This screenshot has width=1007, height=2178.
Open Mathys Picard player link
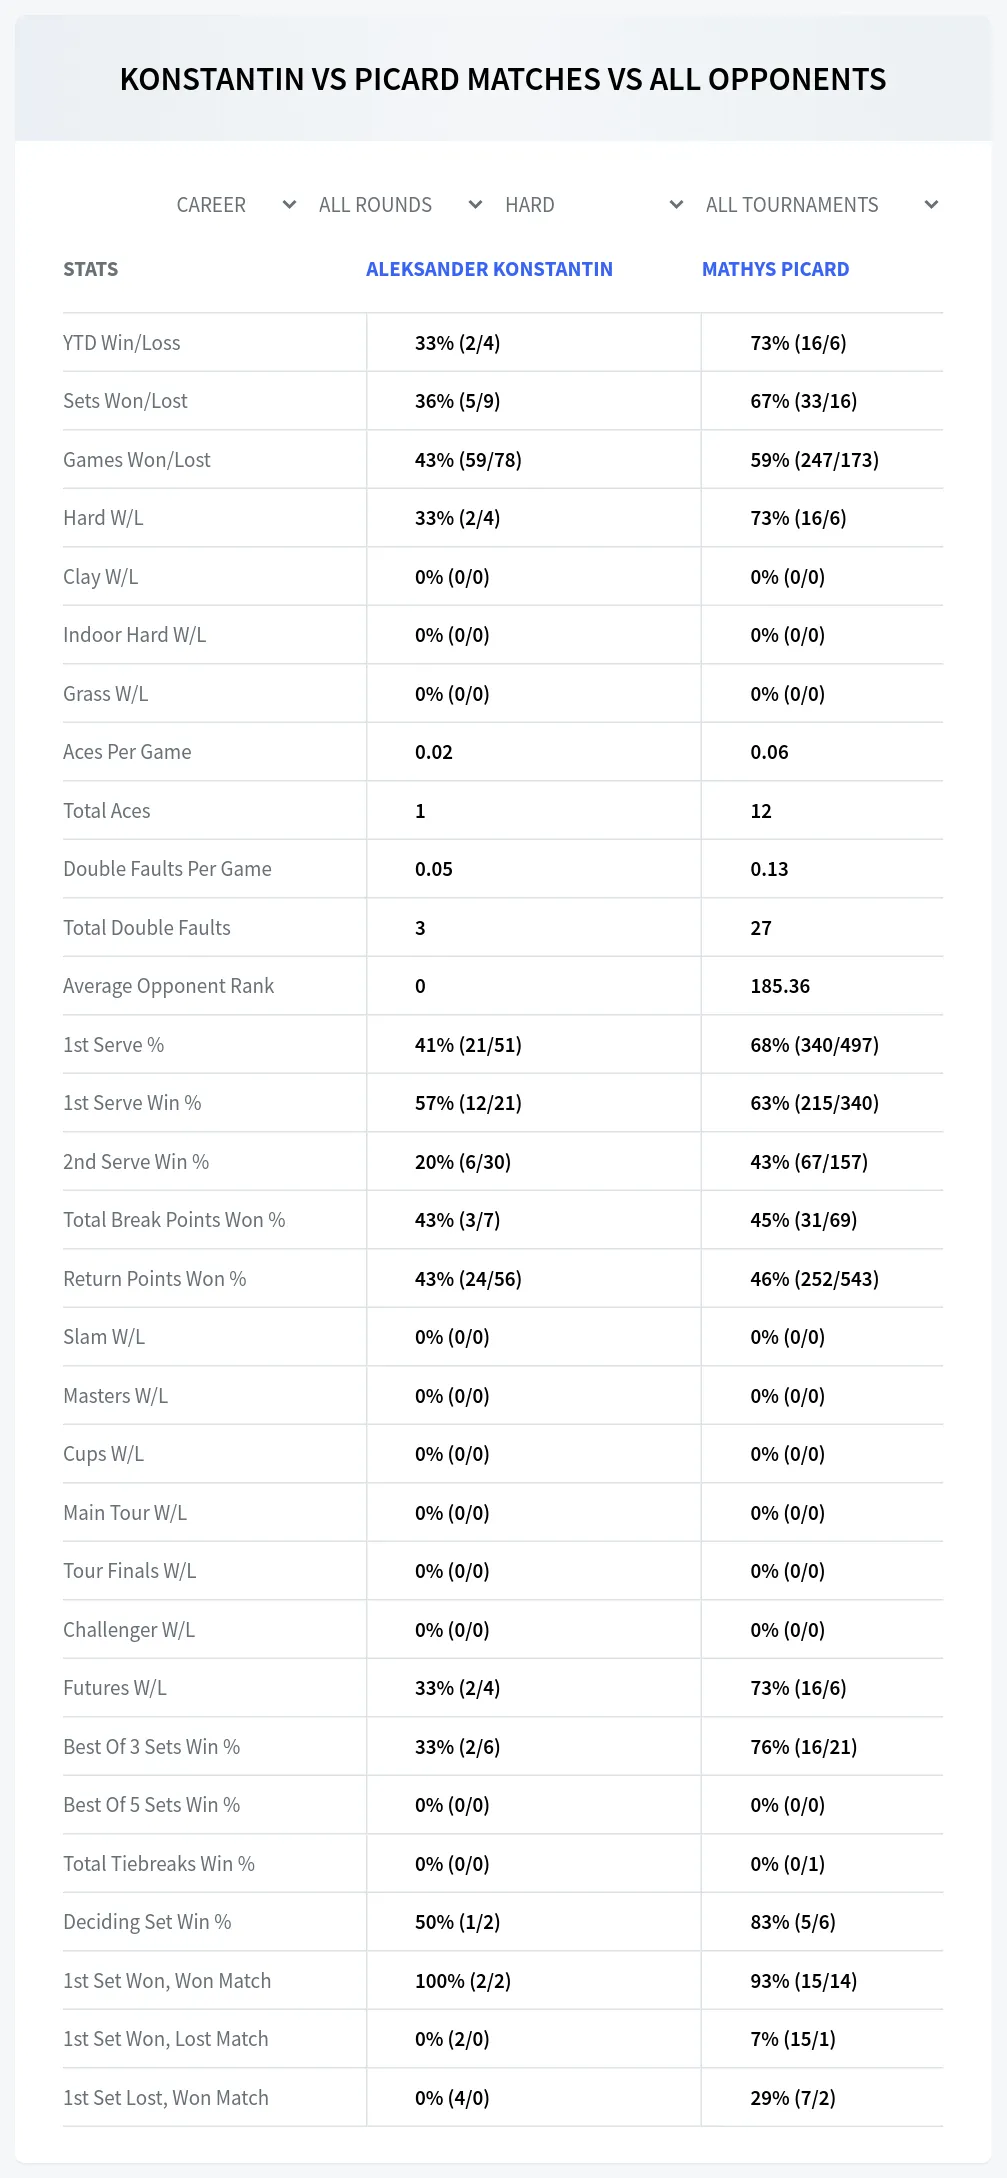(775, 269)
